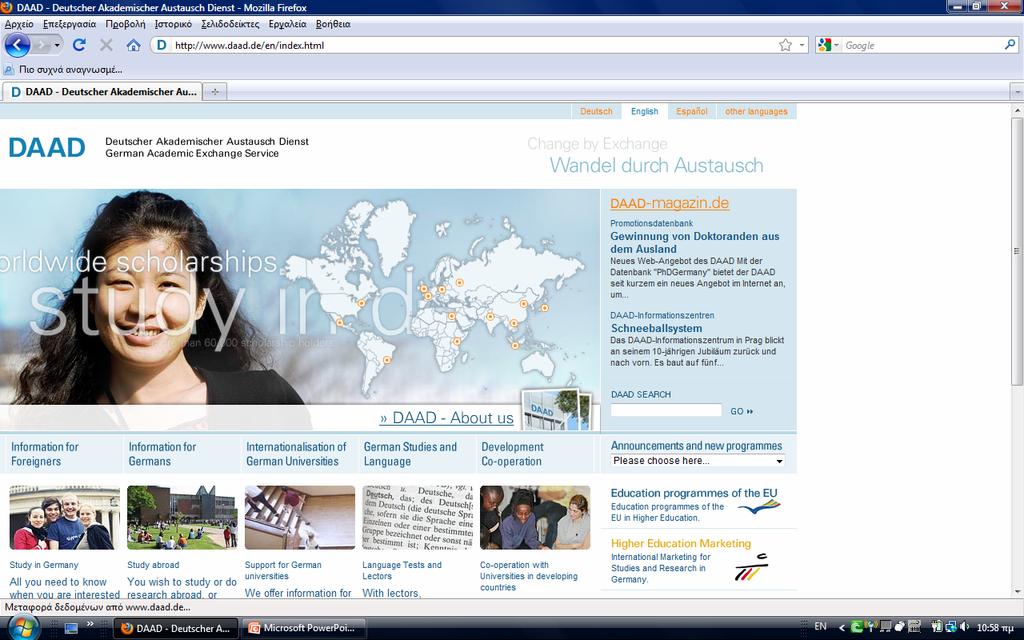The image size is (1024, 640).
Task: Open the Προβολή menu
Action: point(125,24)
